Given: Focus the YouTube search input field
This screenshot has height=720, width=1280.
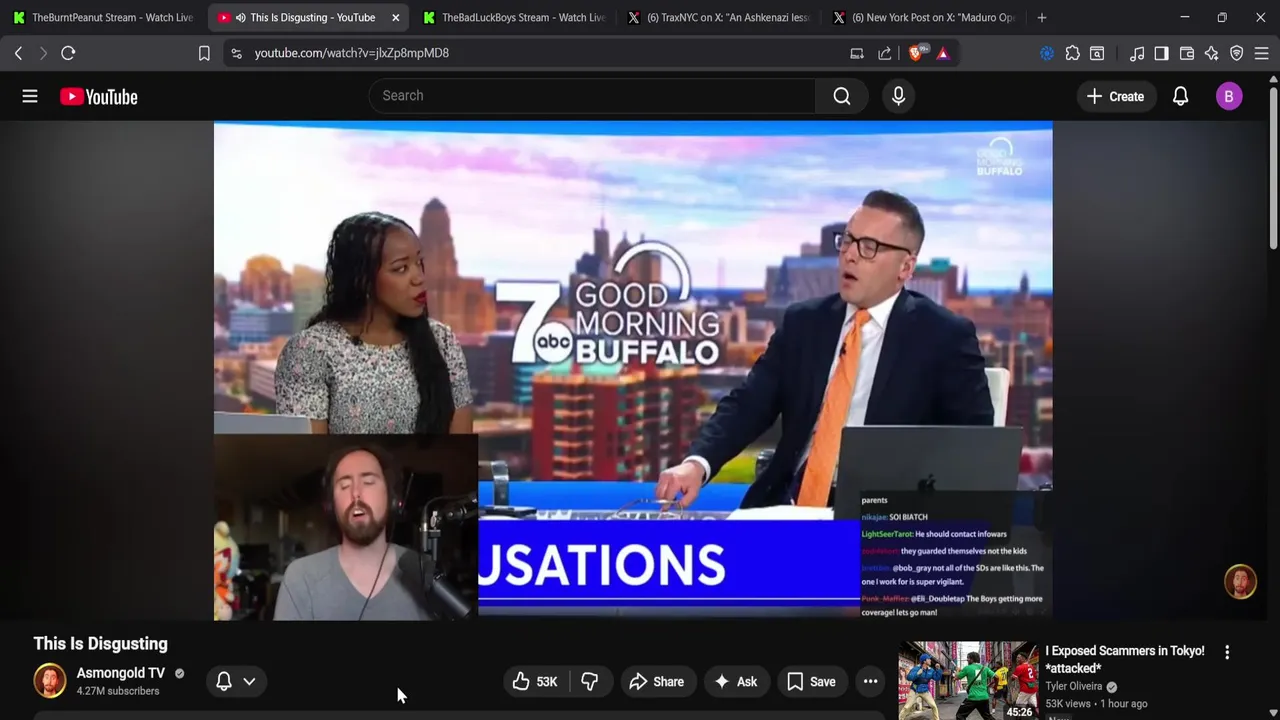Looking at the screenshot, I should (x=592, y=96).
